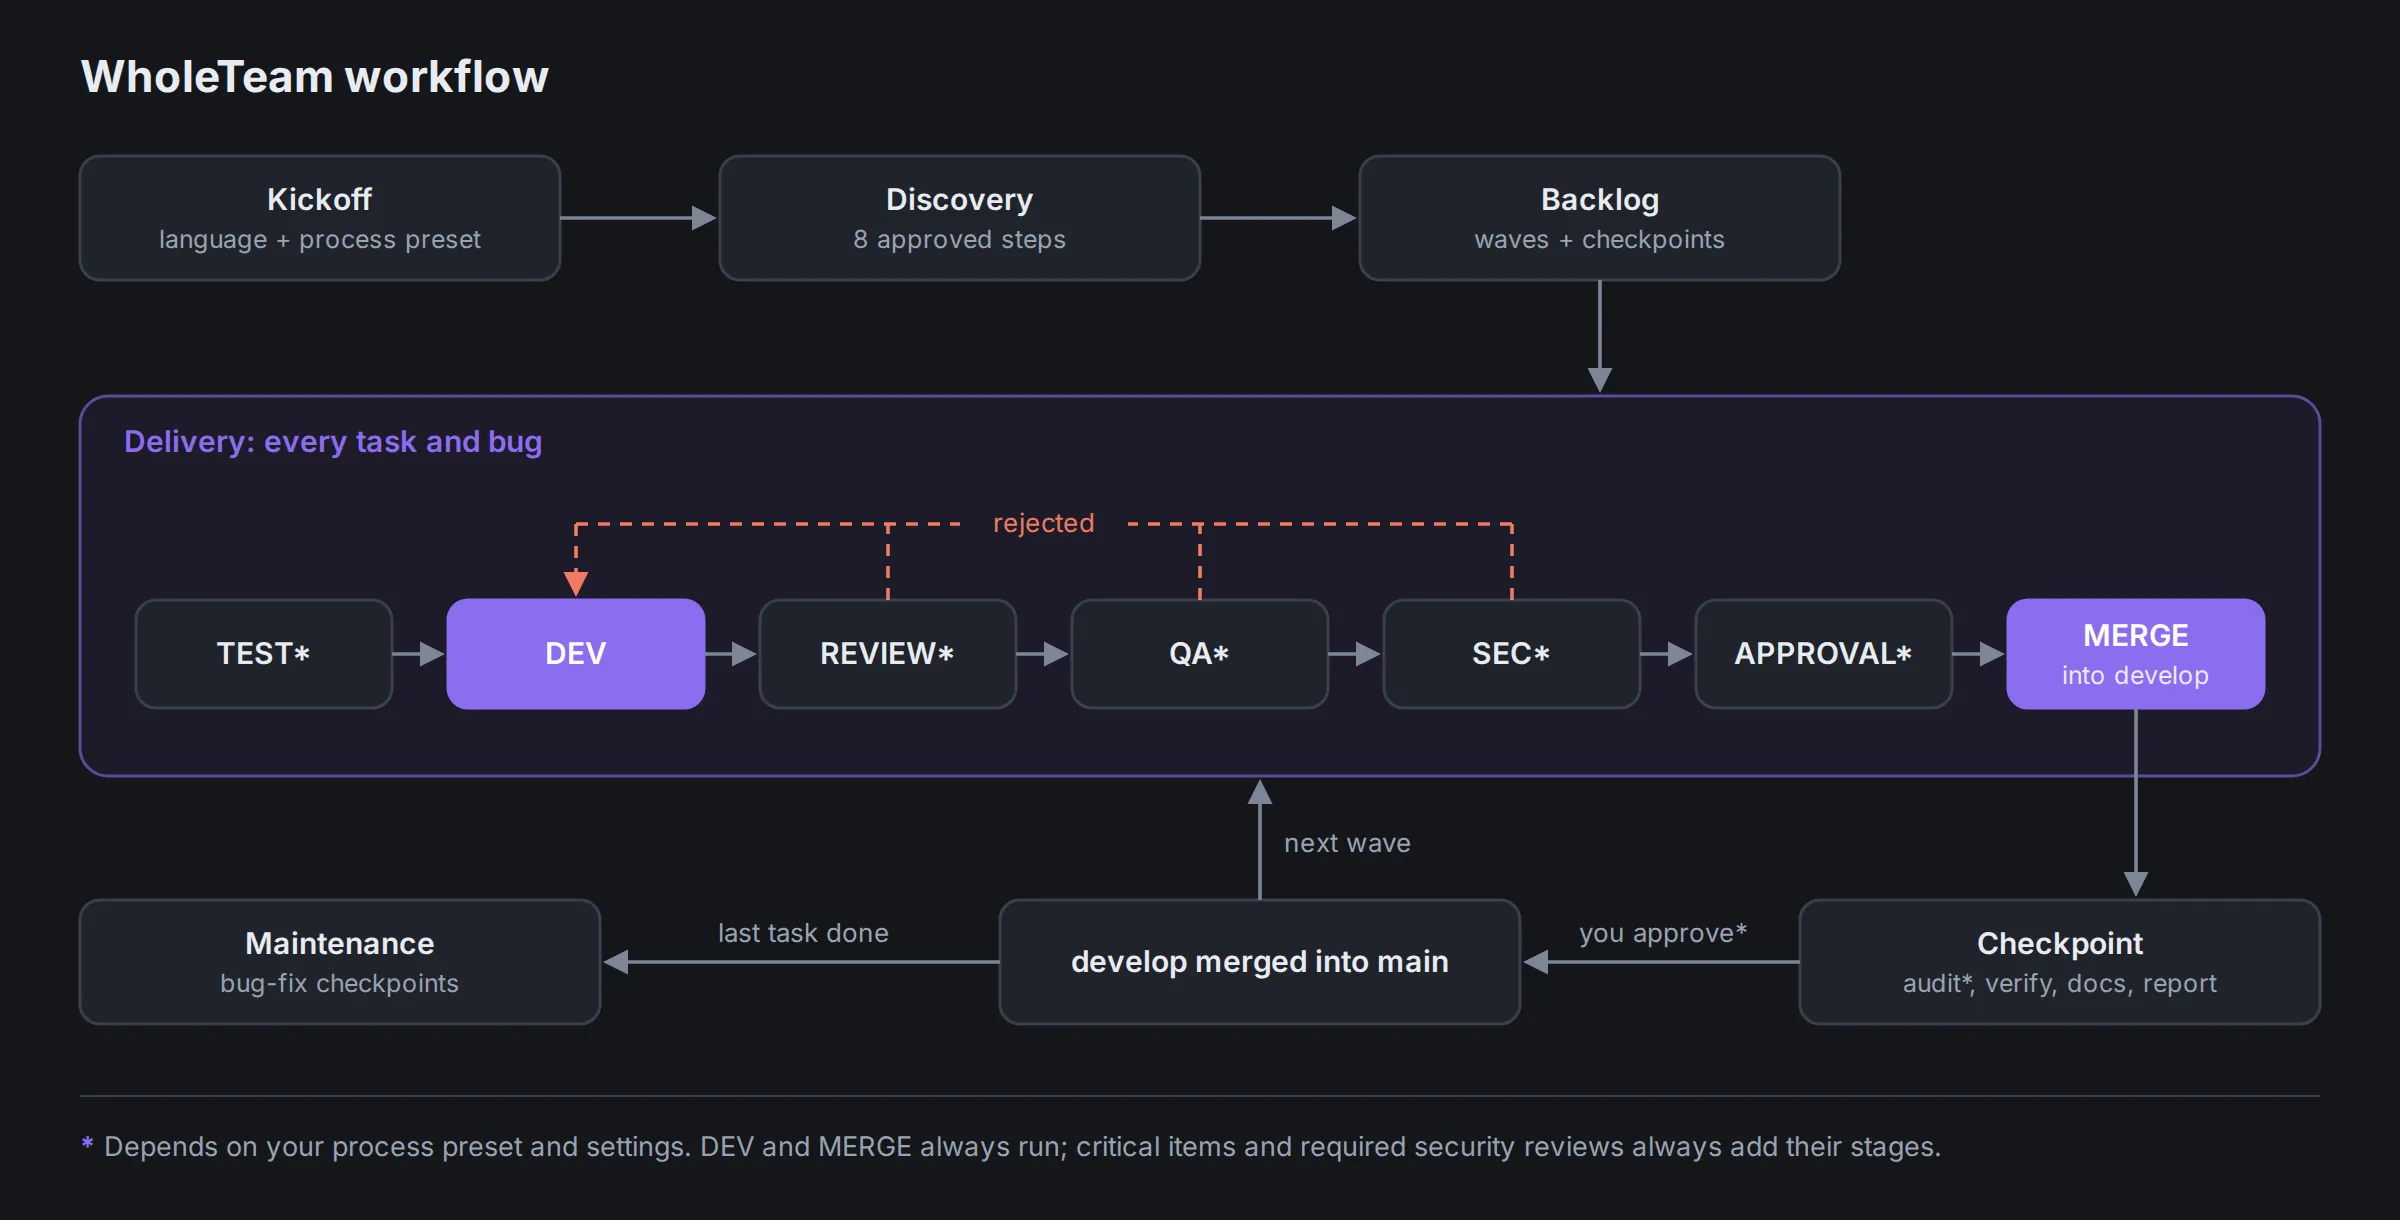Click the 'WholeTeam workflow' title
Screen dimensions: 2400x1220
(x=315, y=77)
